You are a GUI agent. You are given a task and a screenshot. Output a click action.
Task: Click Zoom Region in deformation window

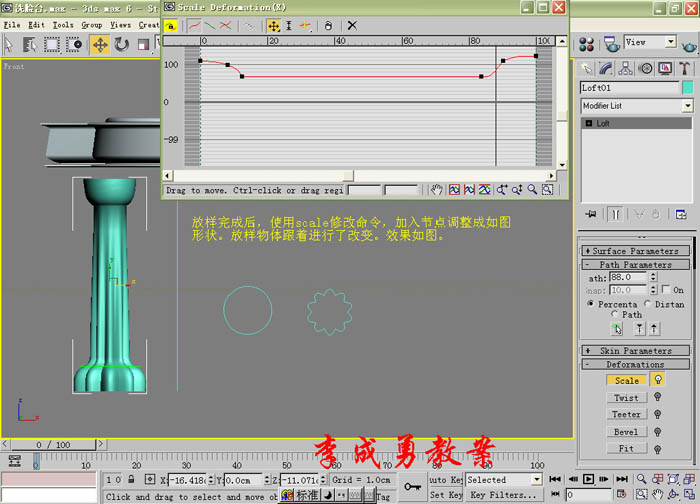[x=547, y=190]
